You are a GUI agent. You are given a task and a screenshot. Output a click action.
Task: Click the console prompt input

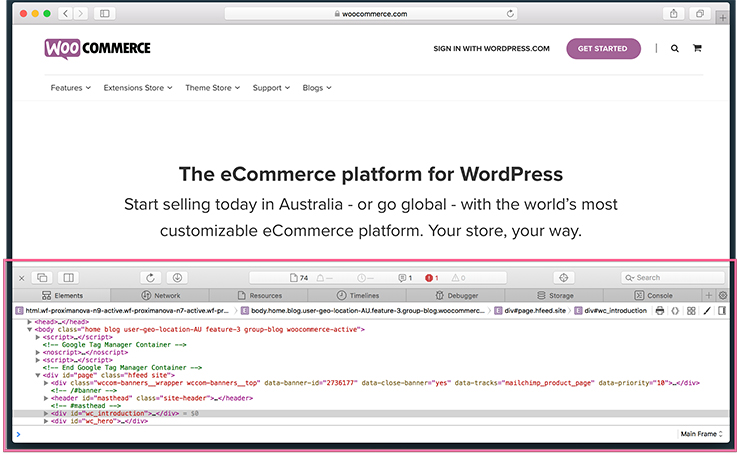(347, 434)
